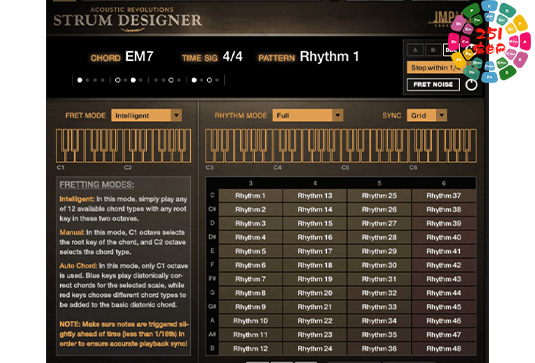Select Rhythm 40 in column 6
This screenshot has width=535, height=363.
(x=444, y=237)
